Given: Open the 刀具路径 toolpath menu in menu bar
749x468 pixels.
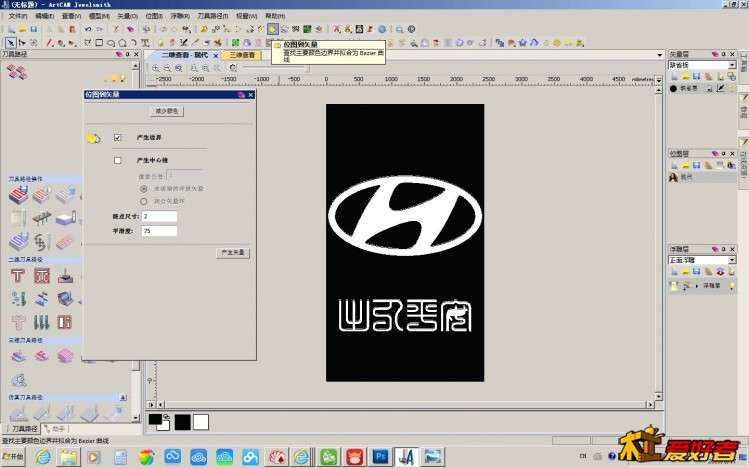Looking at the screenshot, I should click(x=213, y=16).
